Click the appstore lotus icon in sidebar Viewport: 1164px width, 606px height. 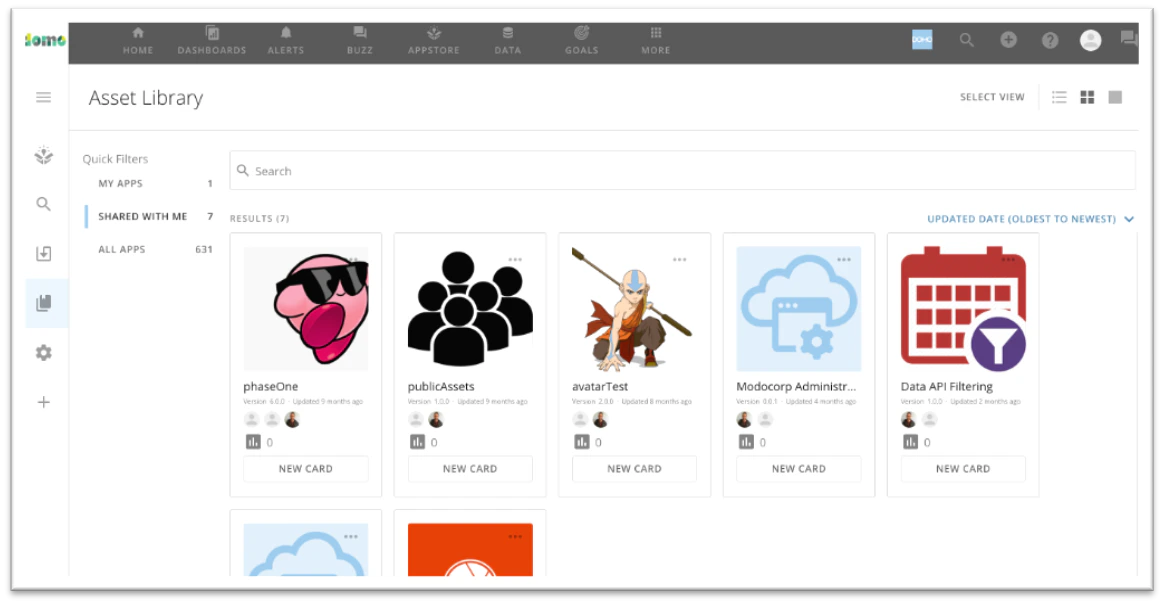[44, 154]
